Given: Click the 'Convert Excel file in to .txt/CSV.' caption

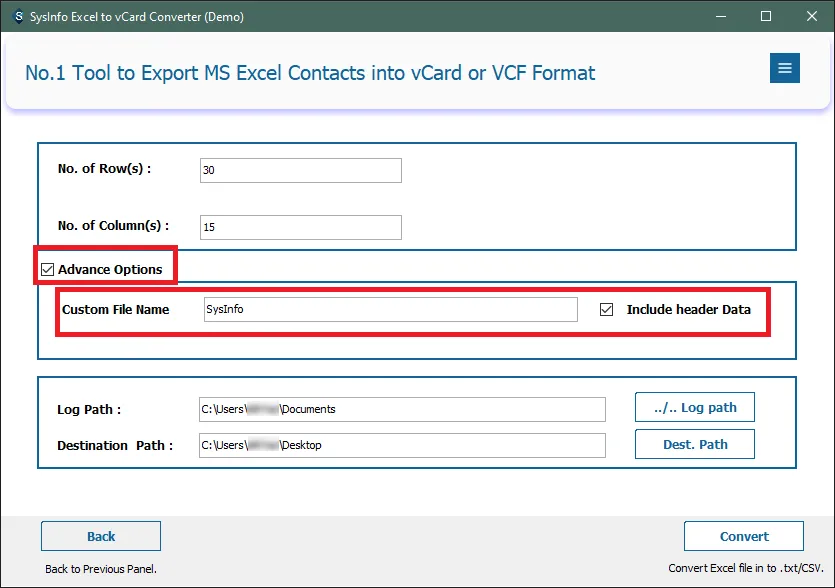Looking at the screenshot, I should [747, 569].
